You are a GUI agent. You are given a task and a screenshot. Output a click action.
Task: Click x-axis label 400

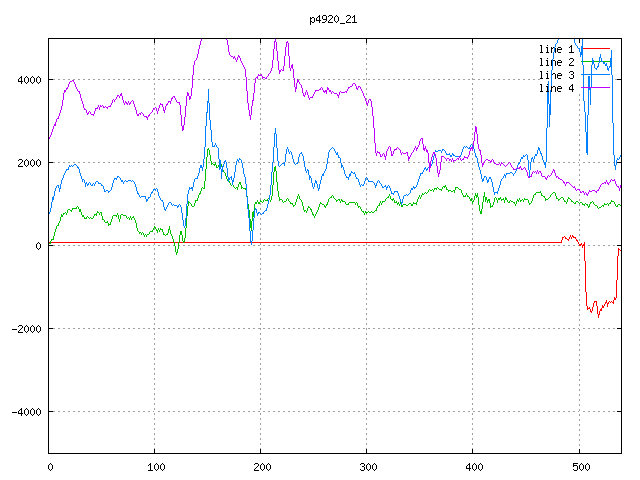(474, 467)
